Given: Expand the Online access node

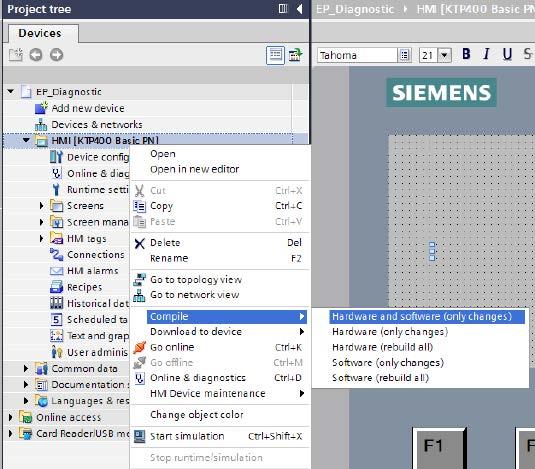Looking at the screenshot, I should click(10, 417).
